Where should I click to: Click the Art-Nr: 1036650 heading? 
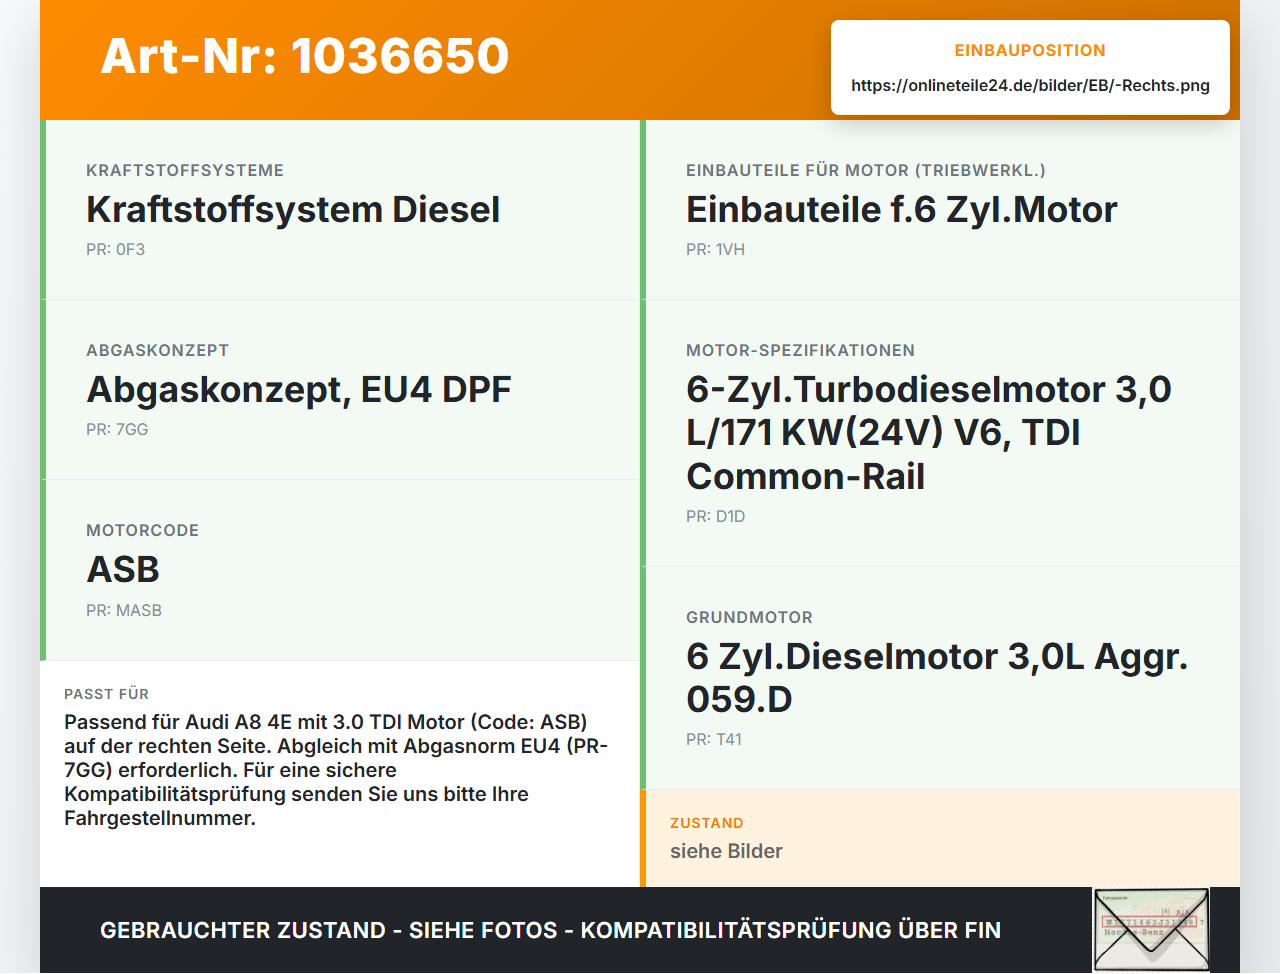pyautogui.click(x=305, y=56)
